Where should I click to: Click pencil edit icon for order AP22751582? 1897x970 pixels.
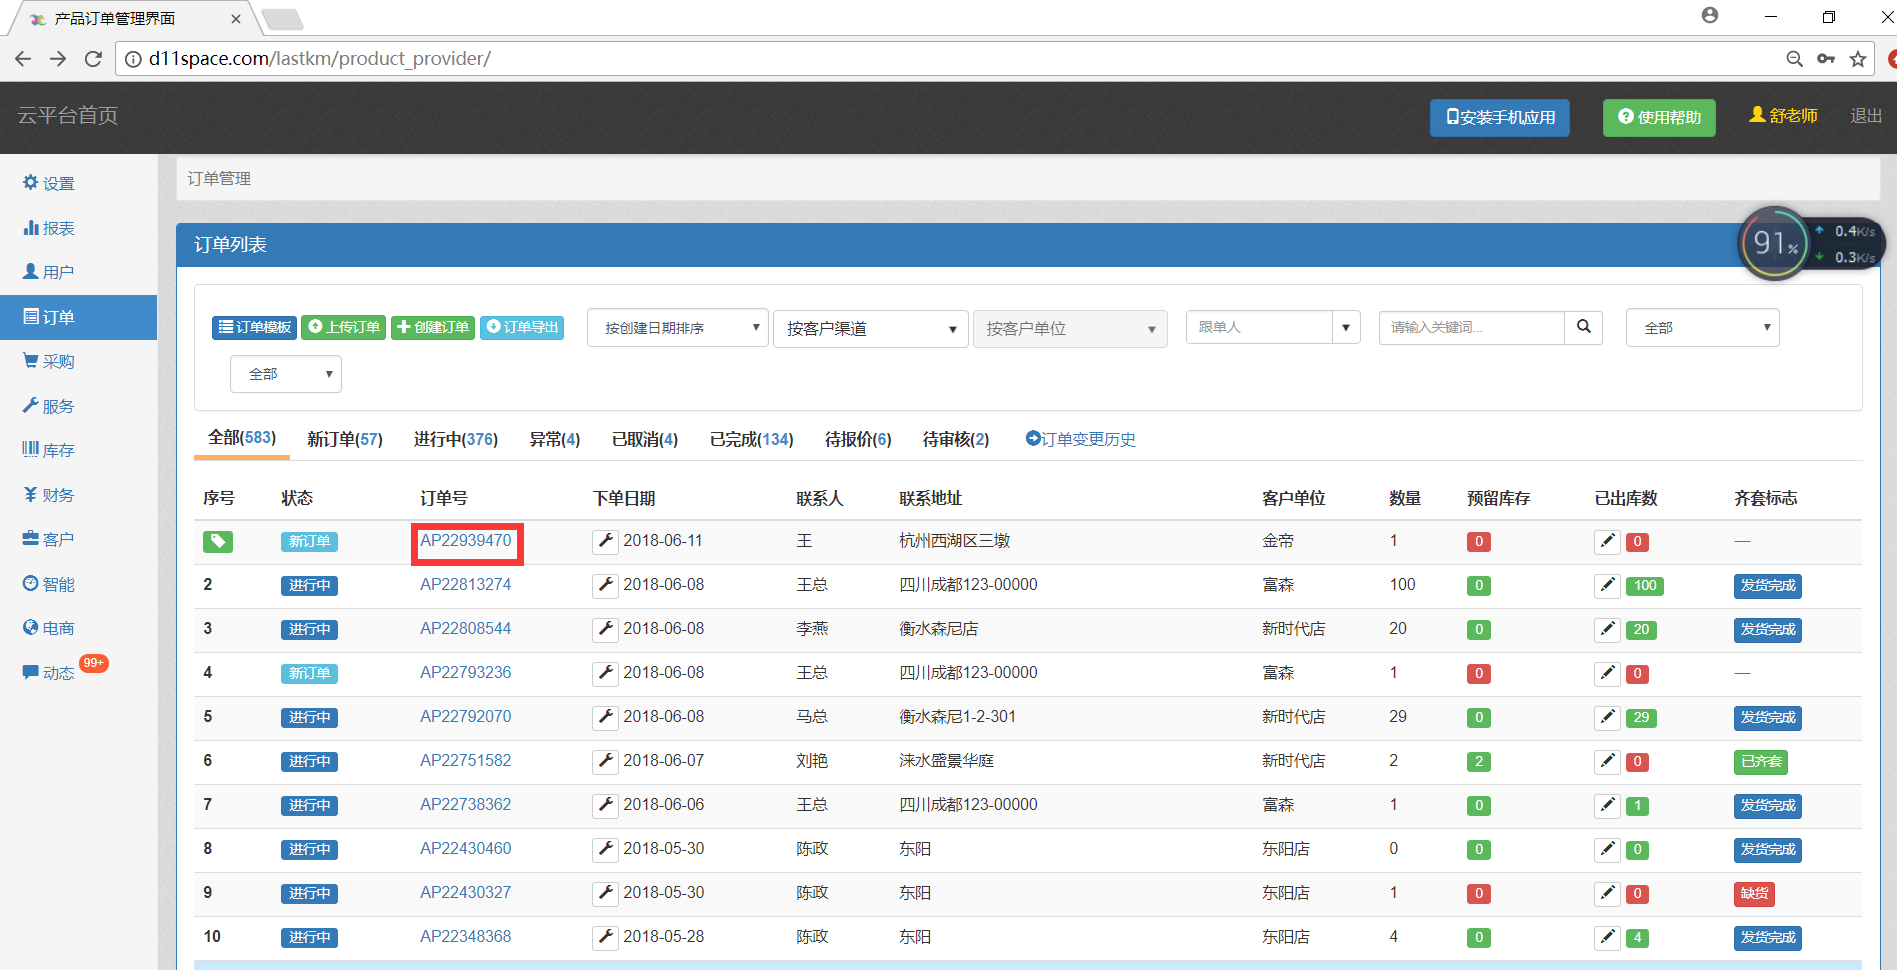[x=1607, y=761]
